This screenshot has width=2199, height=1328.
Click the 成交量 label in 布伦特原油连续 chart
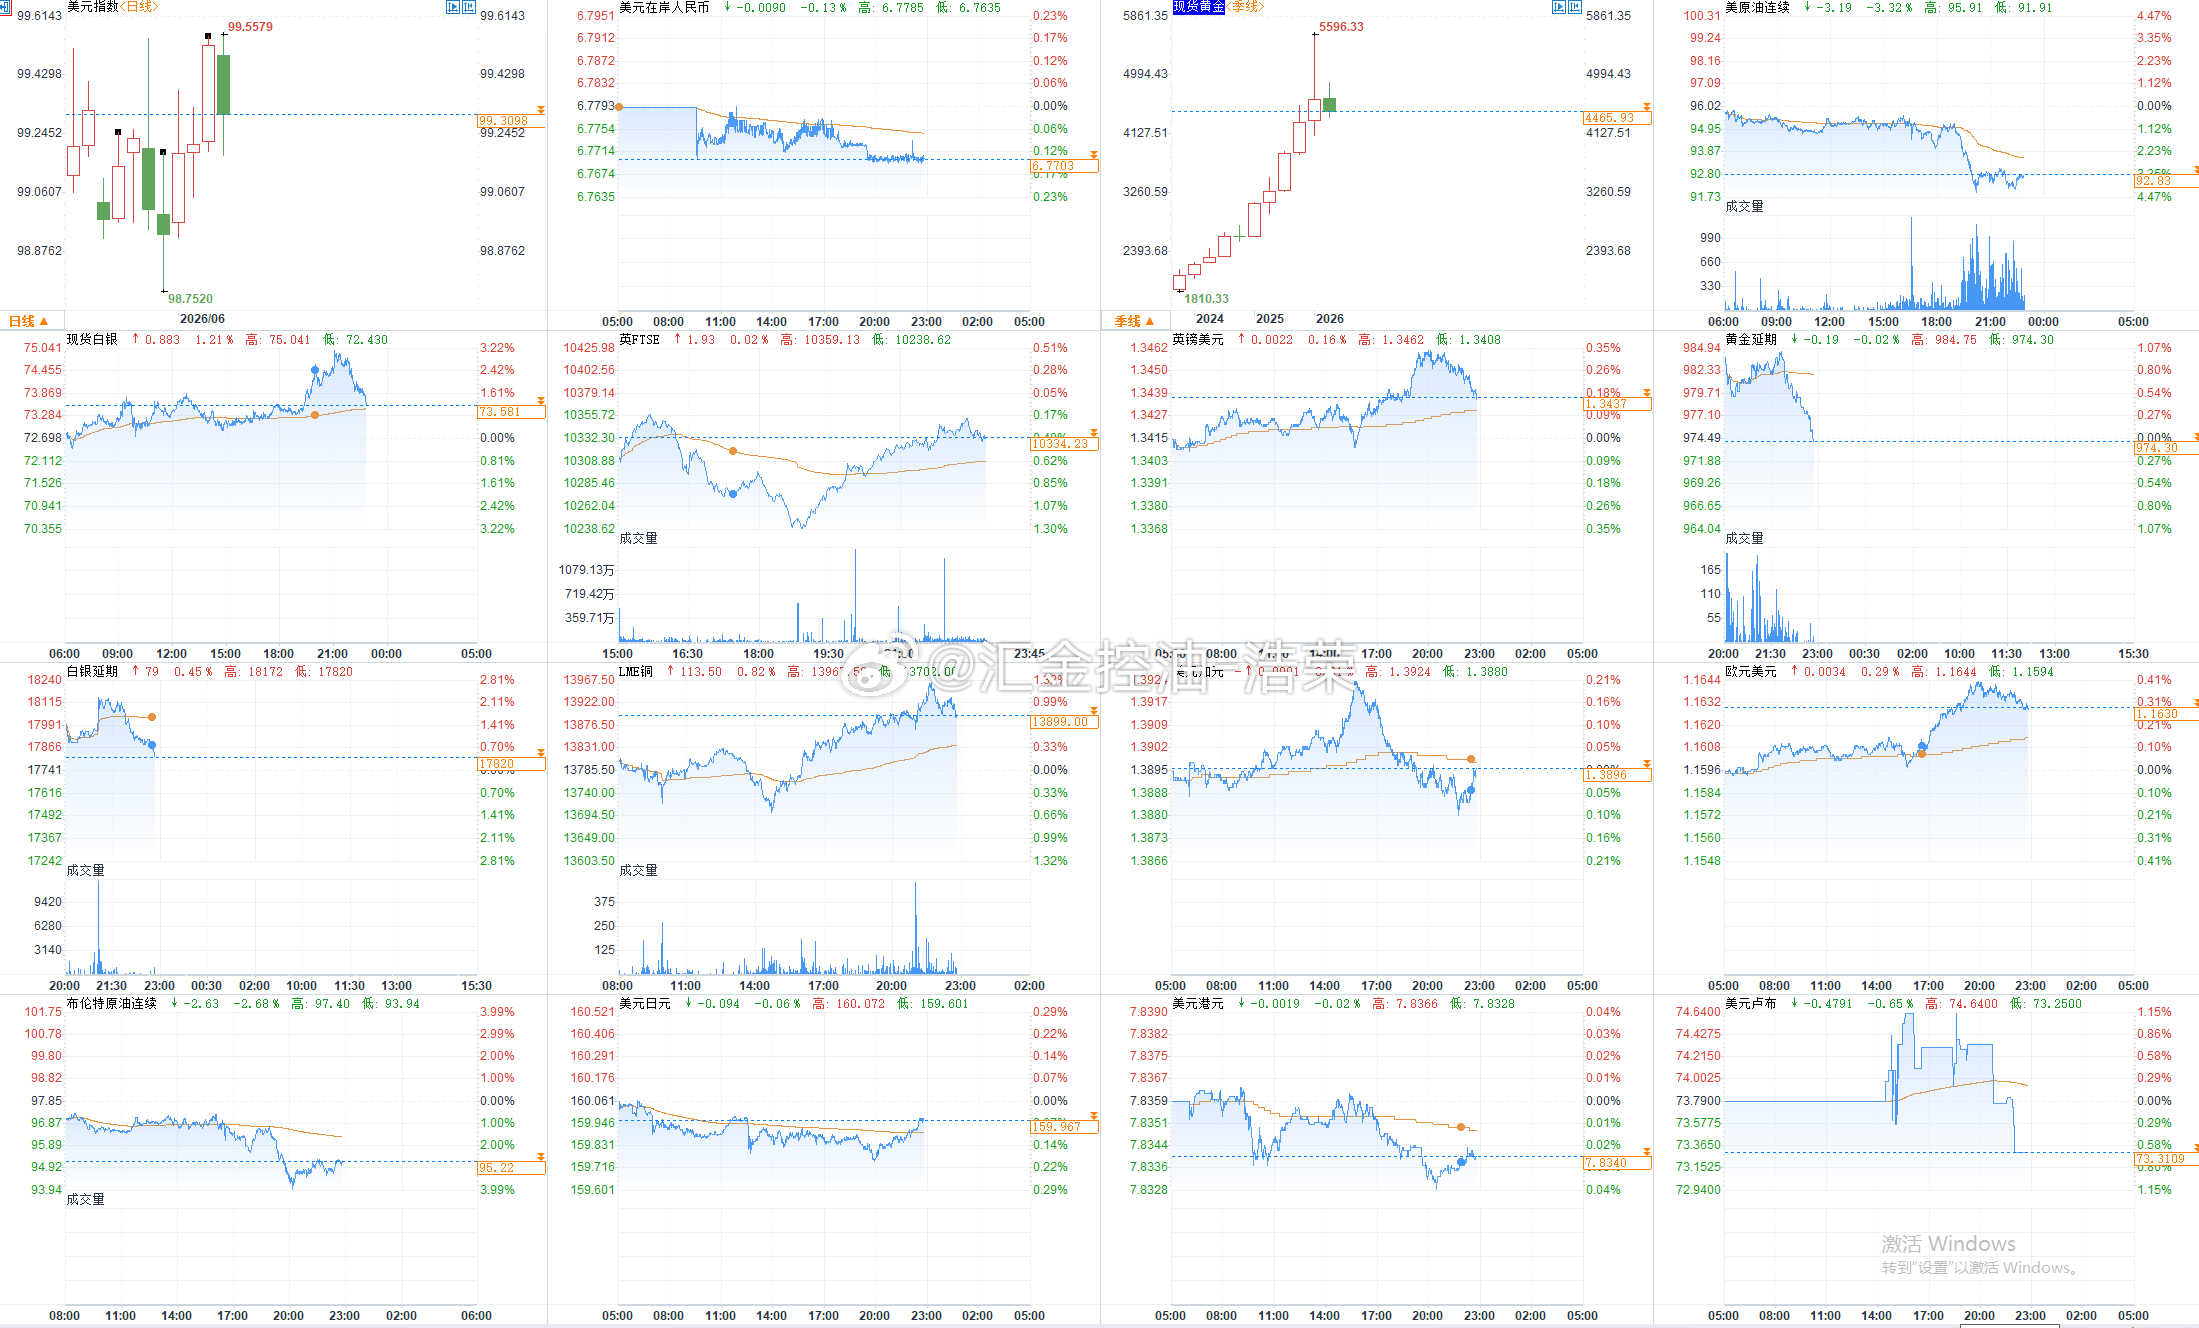point(85,1200)
